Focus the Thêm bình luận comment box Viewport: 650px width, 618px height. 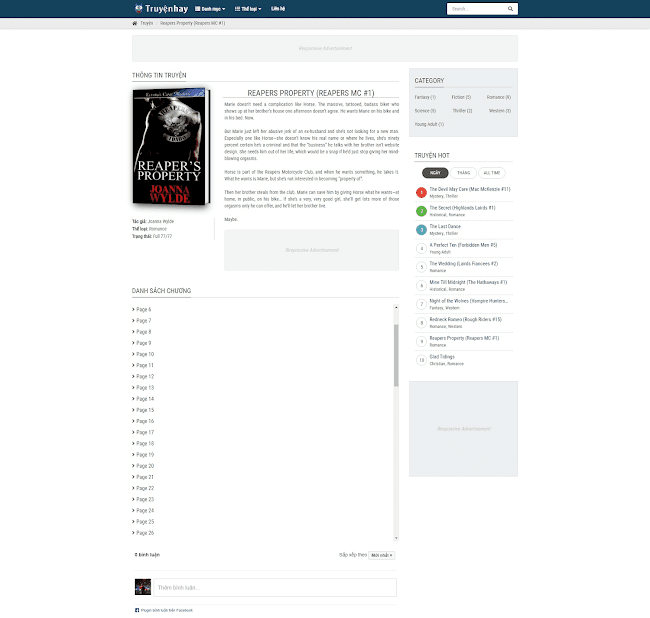(x=275, y=587)
